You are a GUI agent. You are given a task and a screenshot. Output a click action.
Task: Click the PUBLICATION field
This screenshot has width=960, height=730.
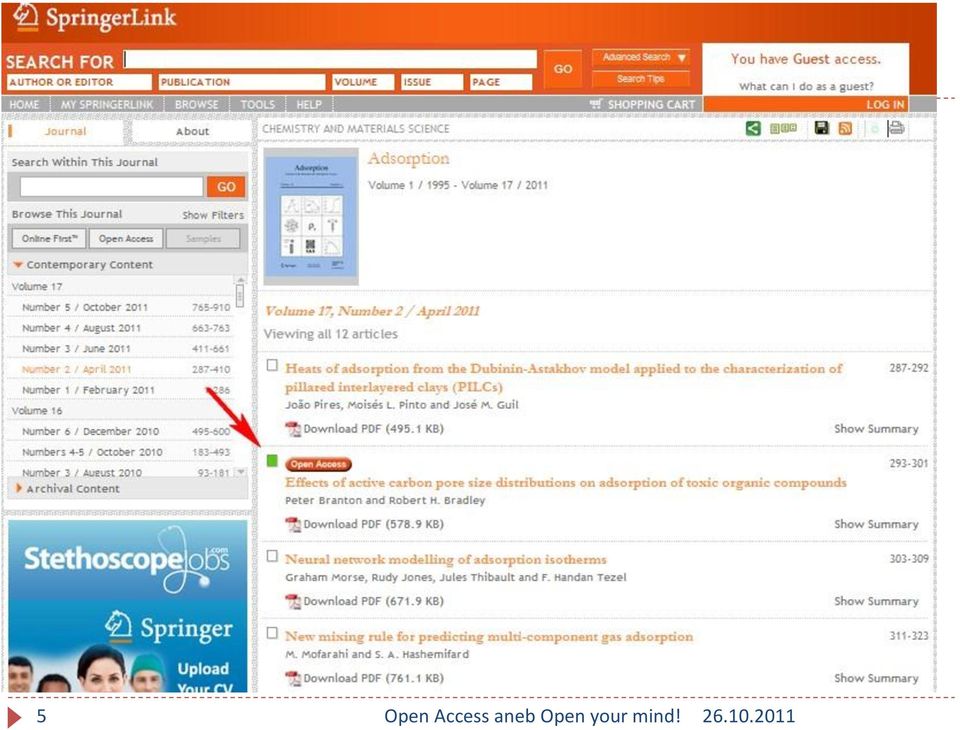pyautogui.click(x=242, y=82)
